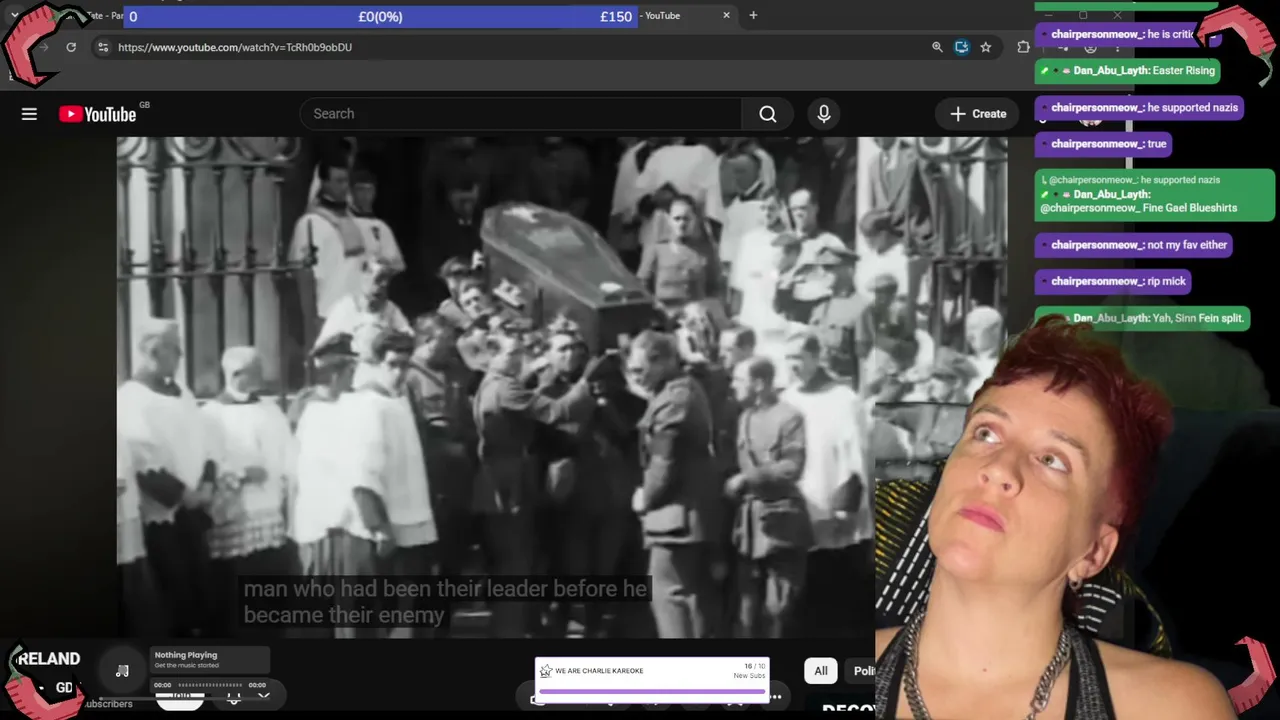
Task: Reload the YouTube page
Action: (71, 47)
